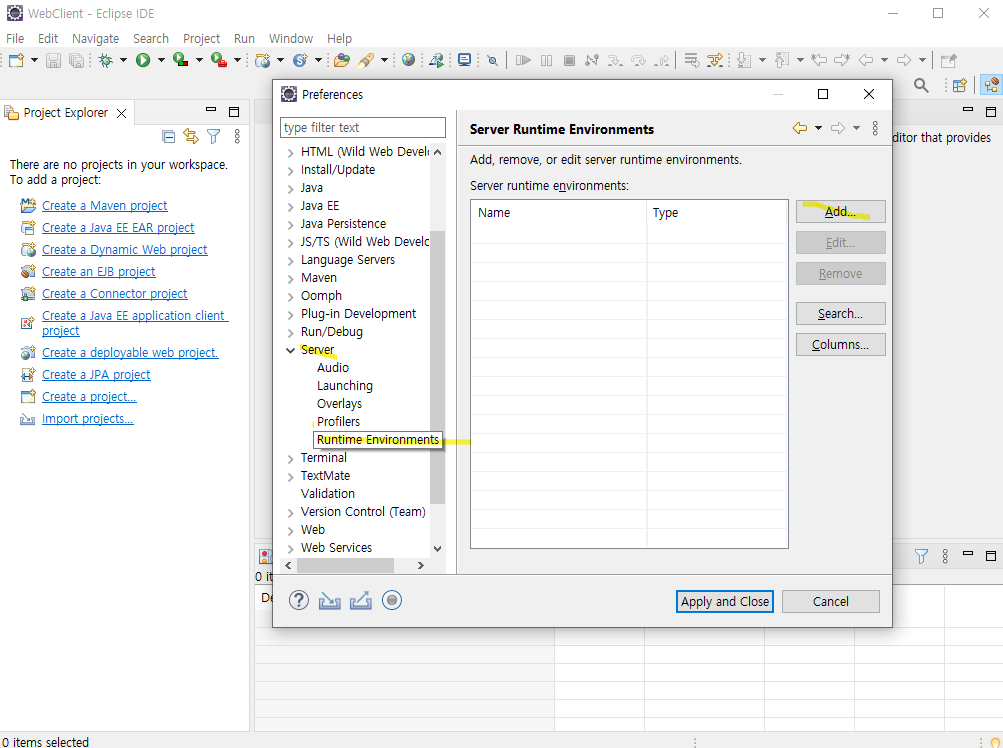This screenshot has width=1003, height=748.
Task: Open the Navigate menu
Action: pyautogui.click(x=95, y=38)
